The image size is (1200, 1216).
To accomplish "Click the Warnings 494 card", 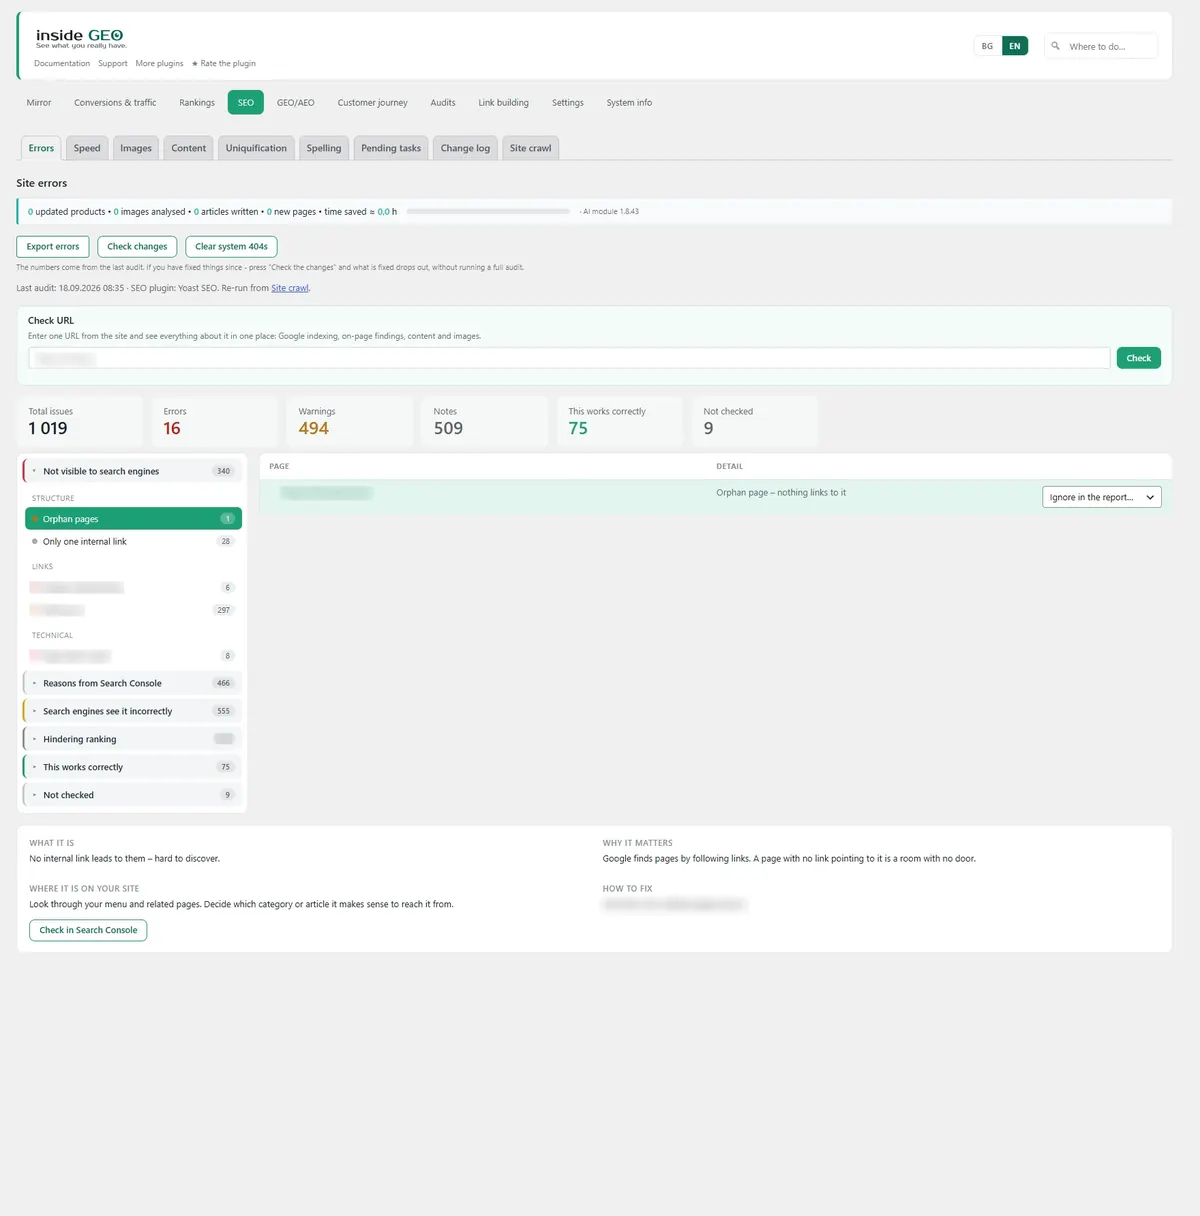I will coord(350,421).
